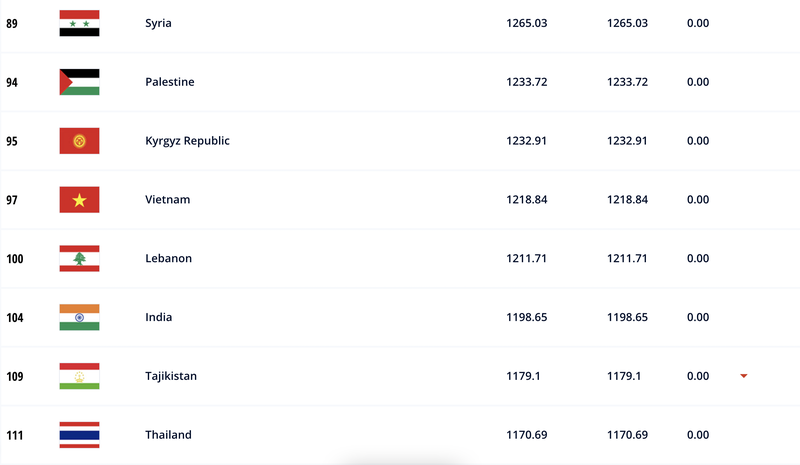Click rank number 104 for India
This screenshot has width=800, height=465.
pos(15,318)
